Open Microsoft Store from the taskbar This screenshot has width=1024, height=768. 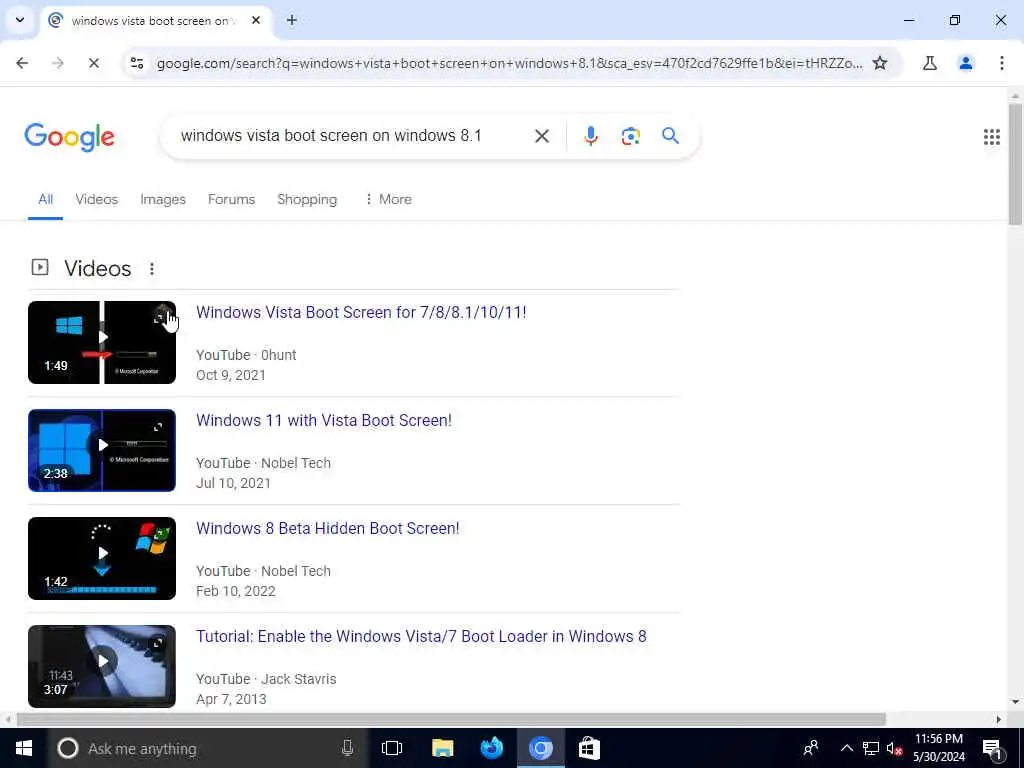point(589,748)
